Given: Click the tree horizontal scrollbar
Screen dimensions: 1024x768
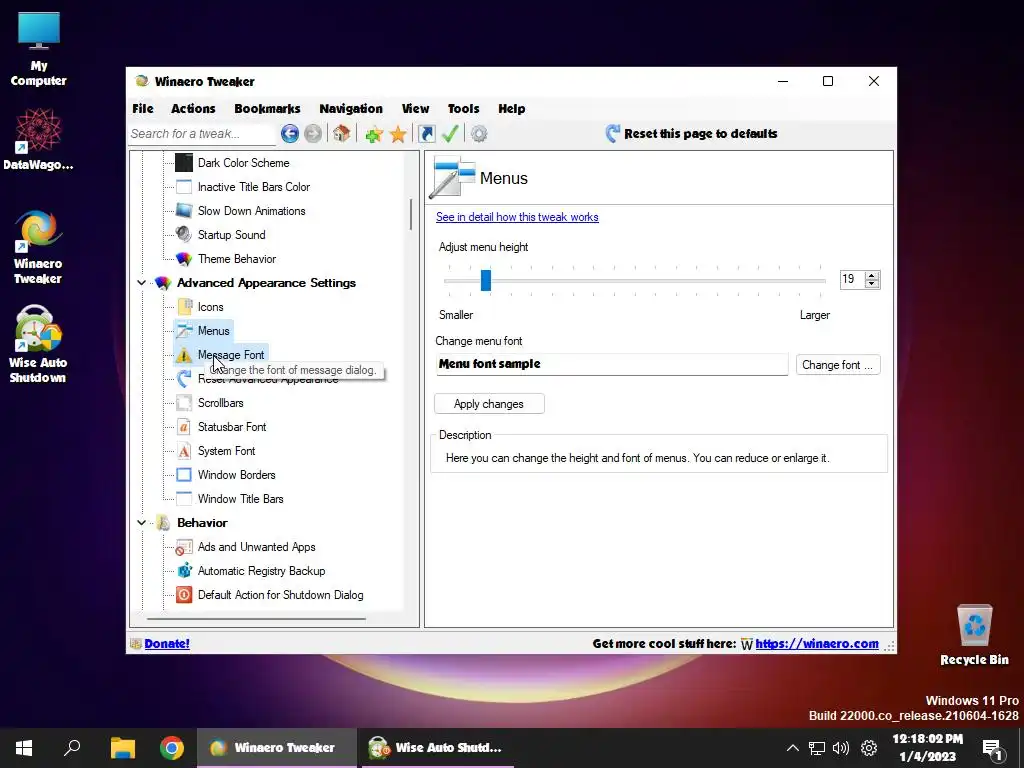Looking at the screenshot, I should pyautogui.click(x=256, y=618).
